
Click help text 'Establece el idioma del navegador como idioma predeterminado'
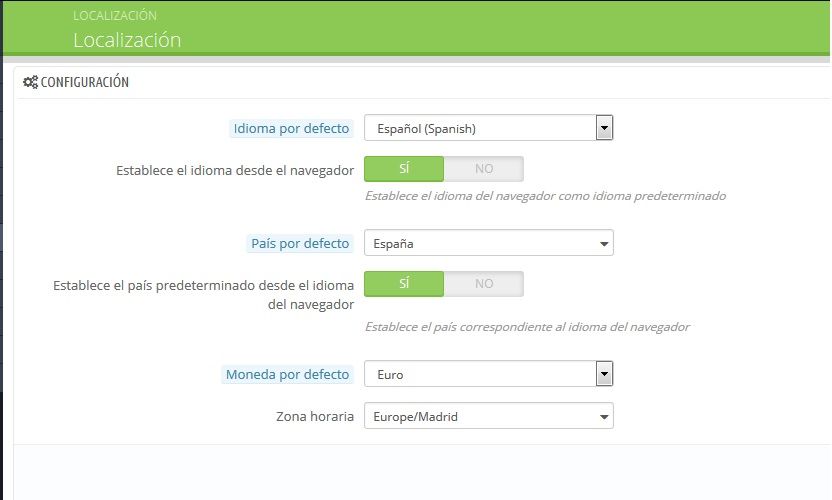tap(545, 196)
